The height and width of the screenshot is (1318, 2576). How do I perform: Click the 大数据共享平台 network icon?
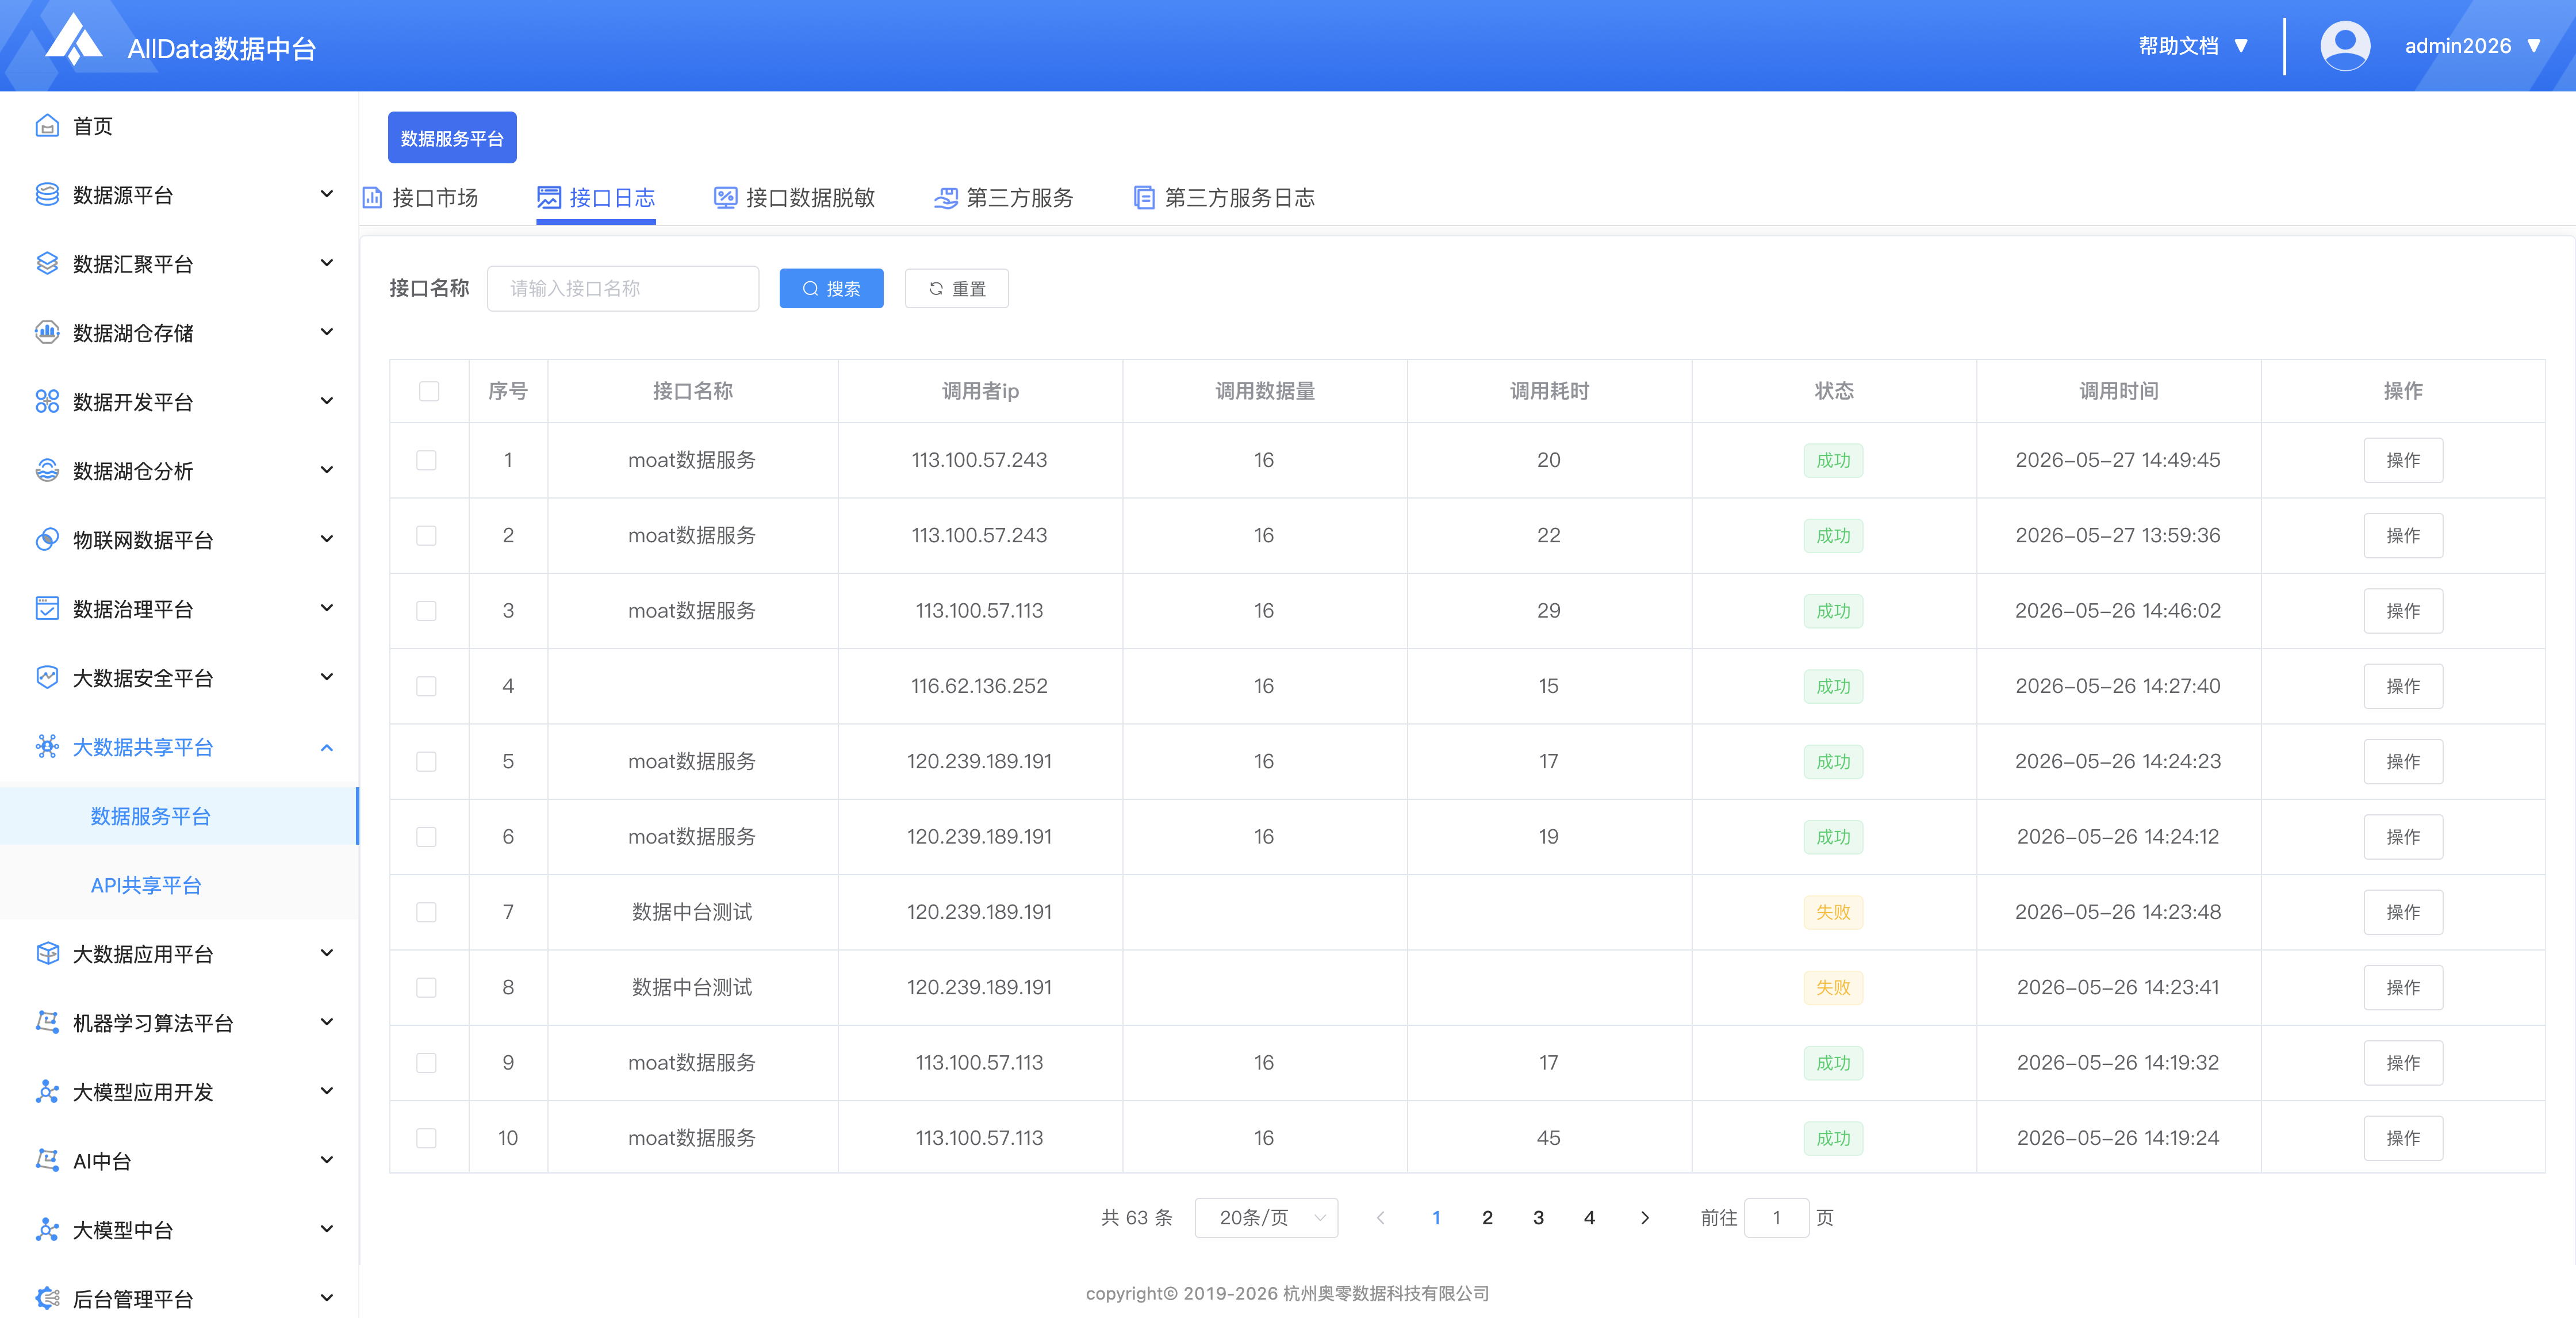pyautogui.click(x=47, y=747)
